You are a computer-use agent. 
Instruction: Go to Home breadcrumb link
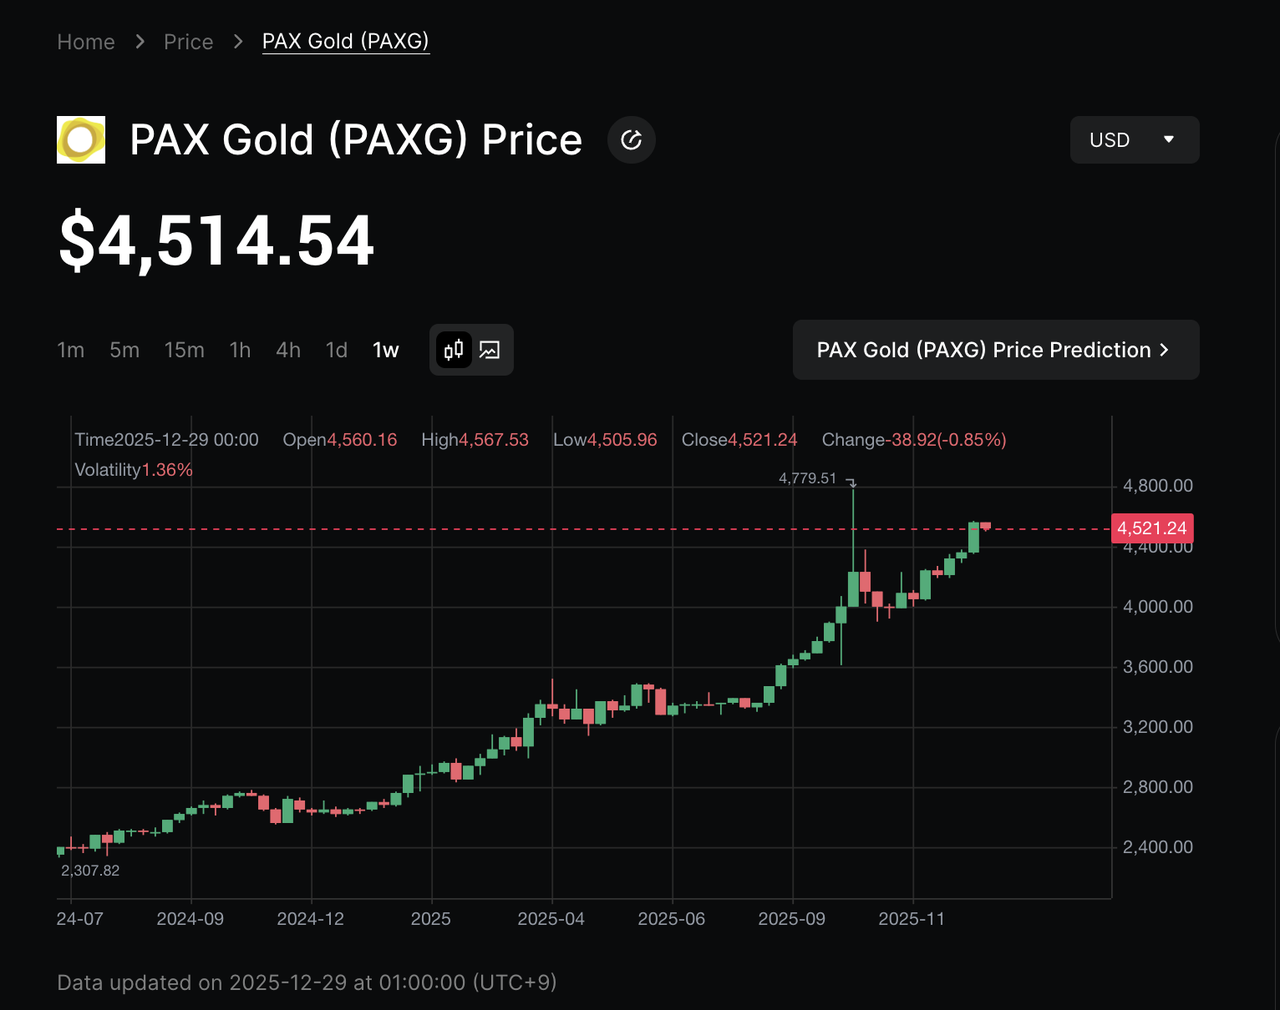coord(86,42)
